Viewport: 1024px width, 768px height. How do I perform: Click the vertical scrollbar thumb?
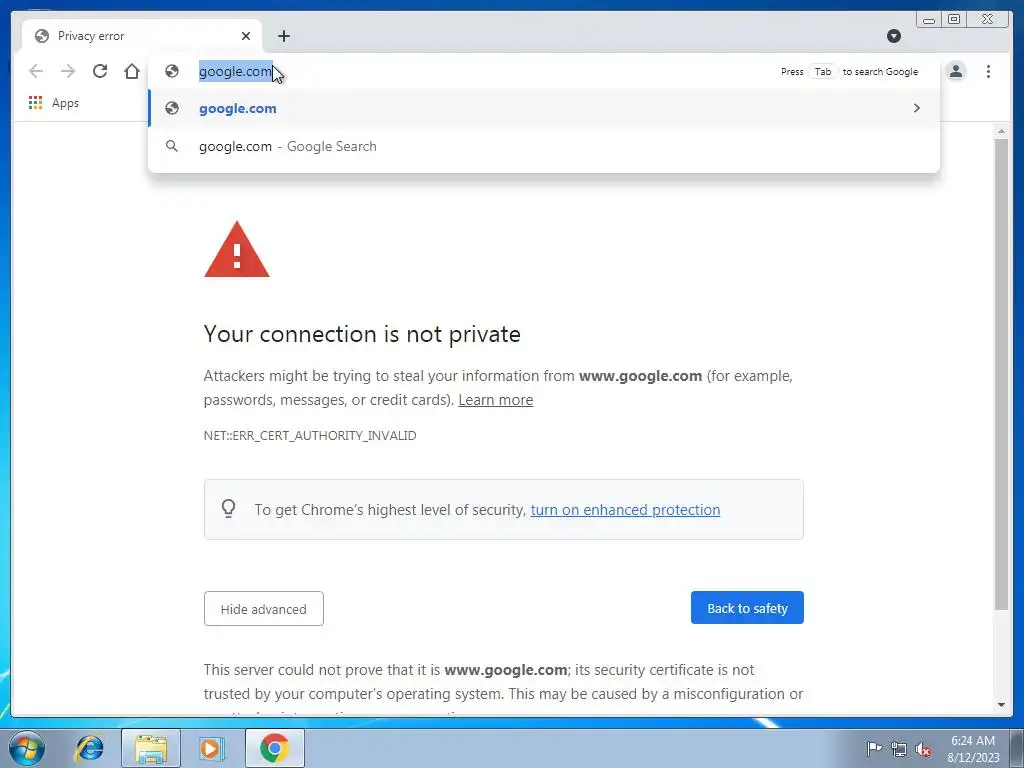1001,374
